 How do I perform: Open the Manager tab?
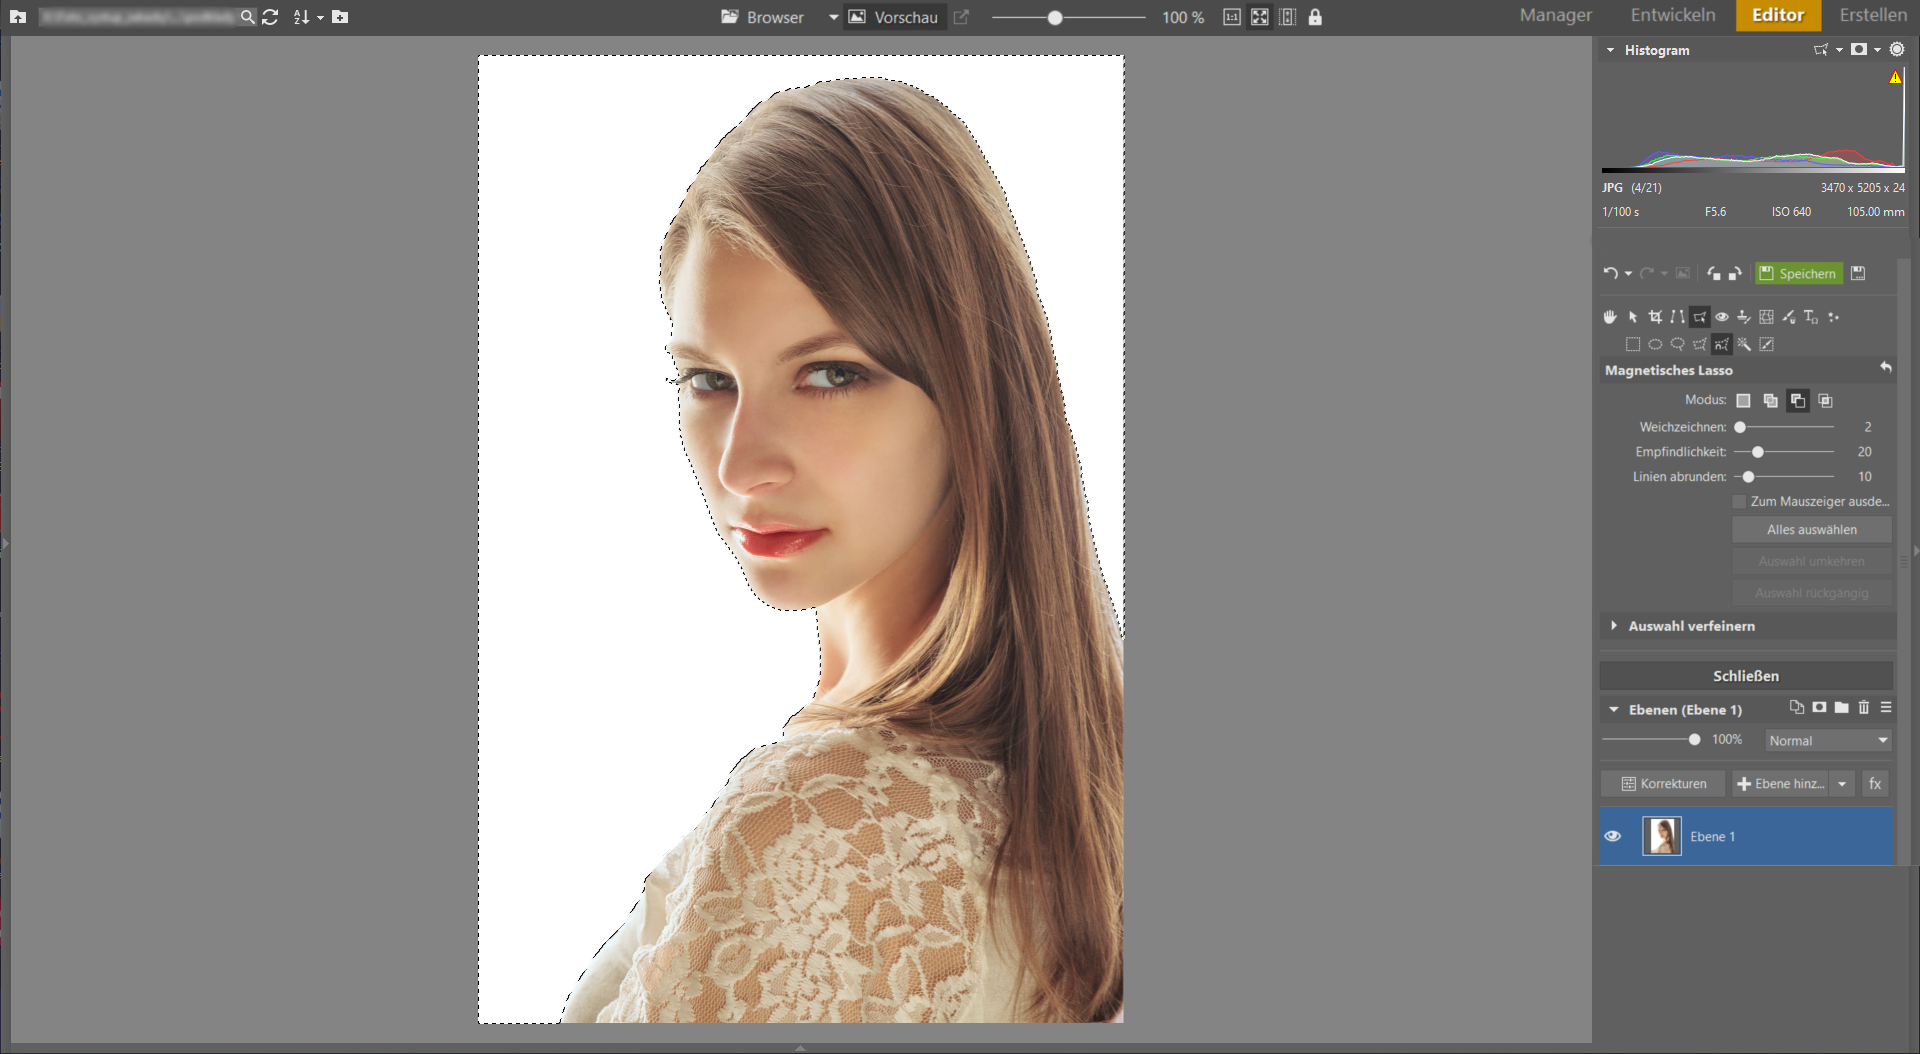click(x=1556, y=15)
